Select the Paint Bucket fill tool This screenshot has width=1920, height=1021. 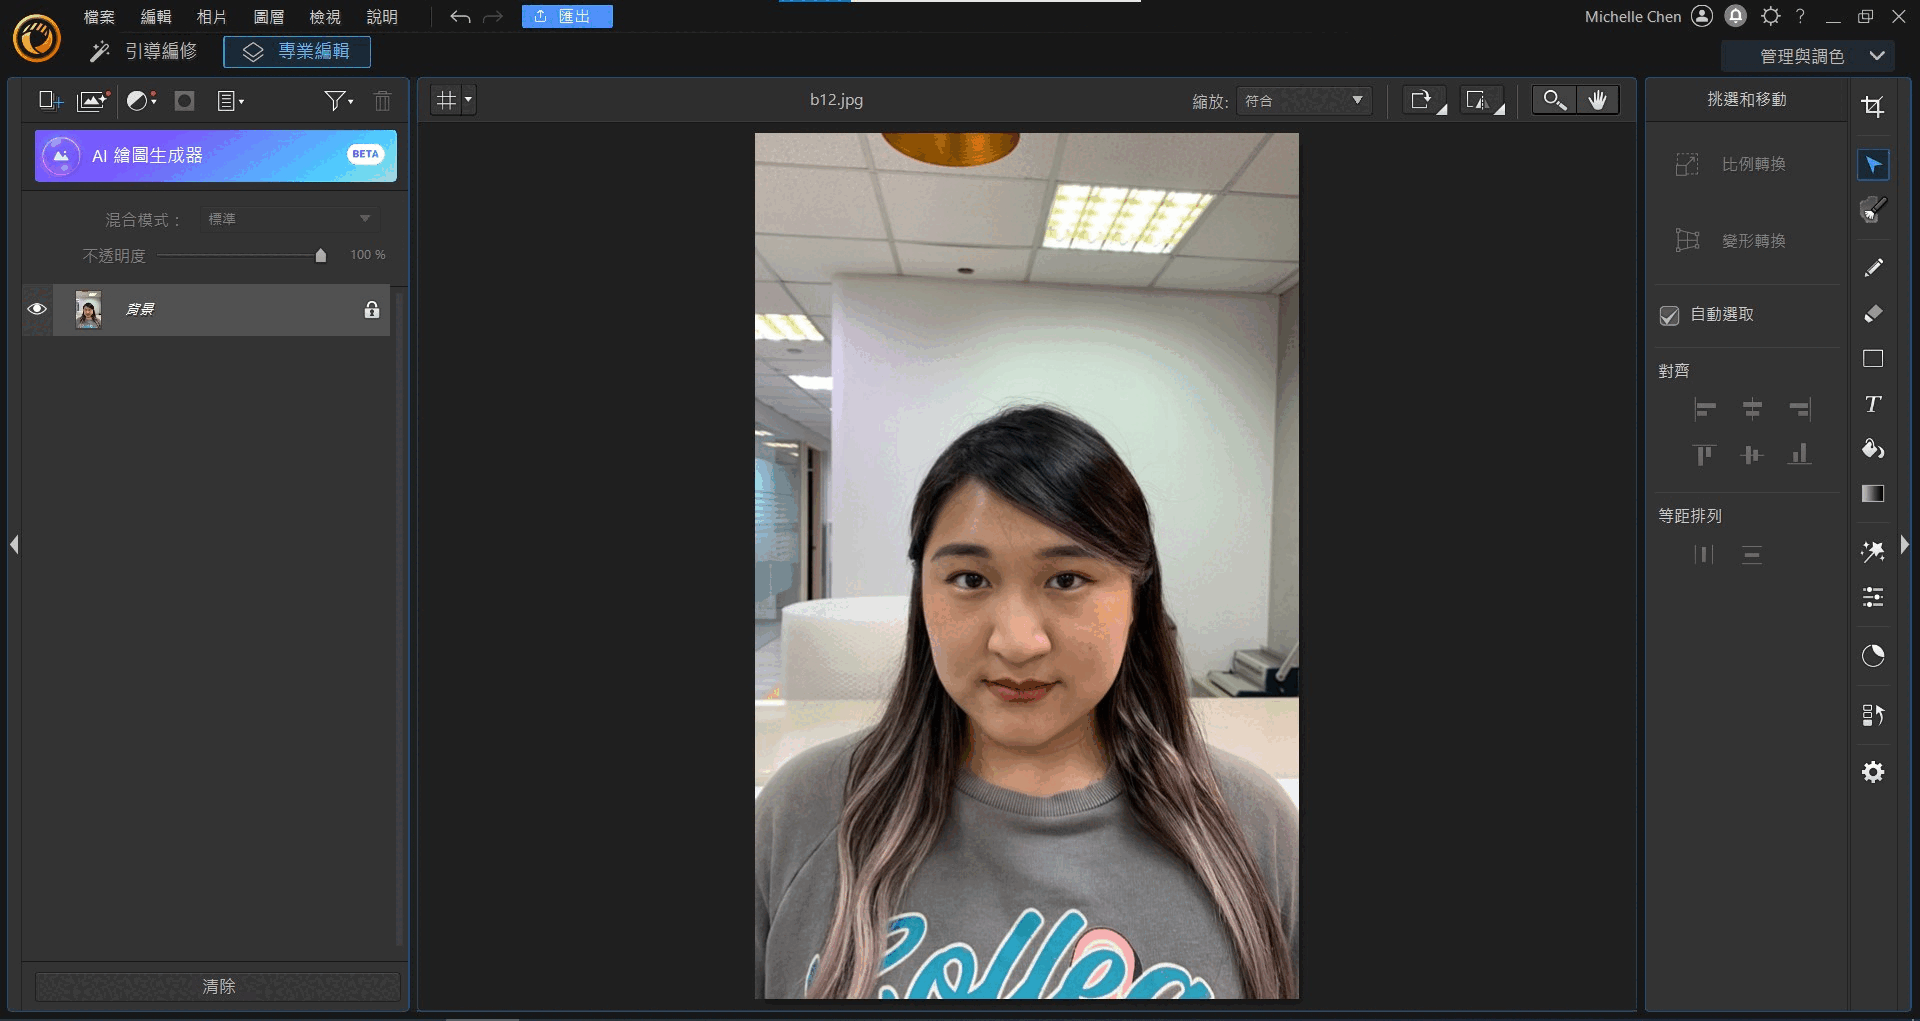[1873, 449]
